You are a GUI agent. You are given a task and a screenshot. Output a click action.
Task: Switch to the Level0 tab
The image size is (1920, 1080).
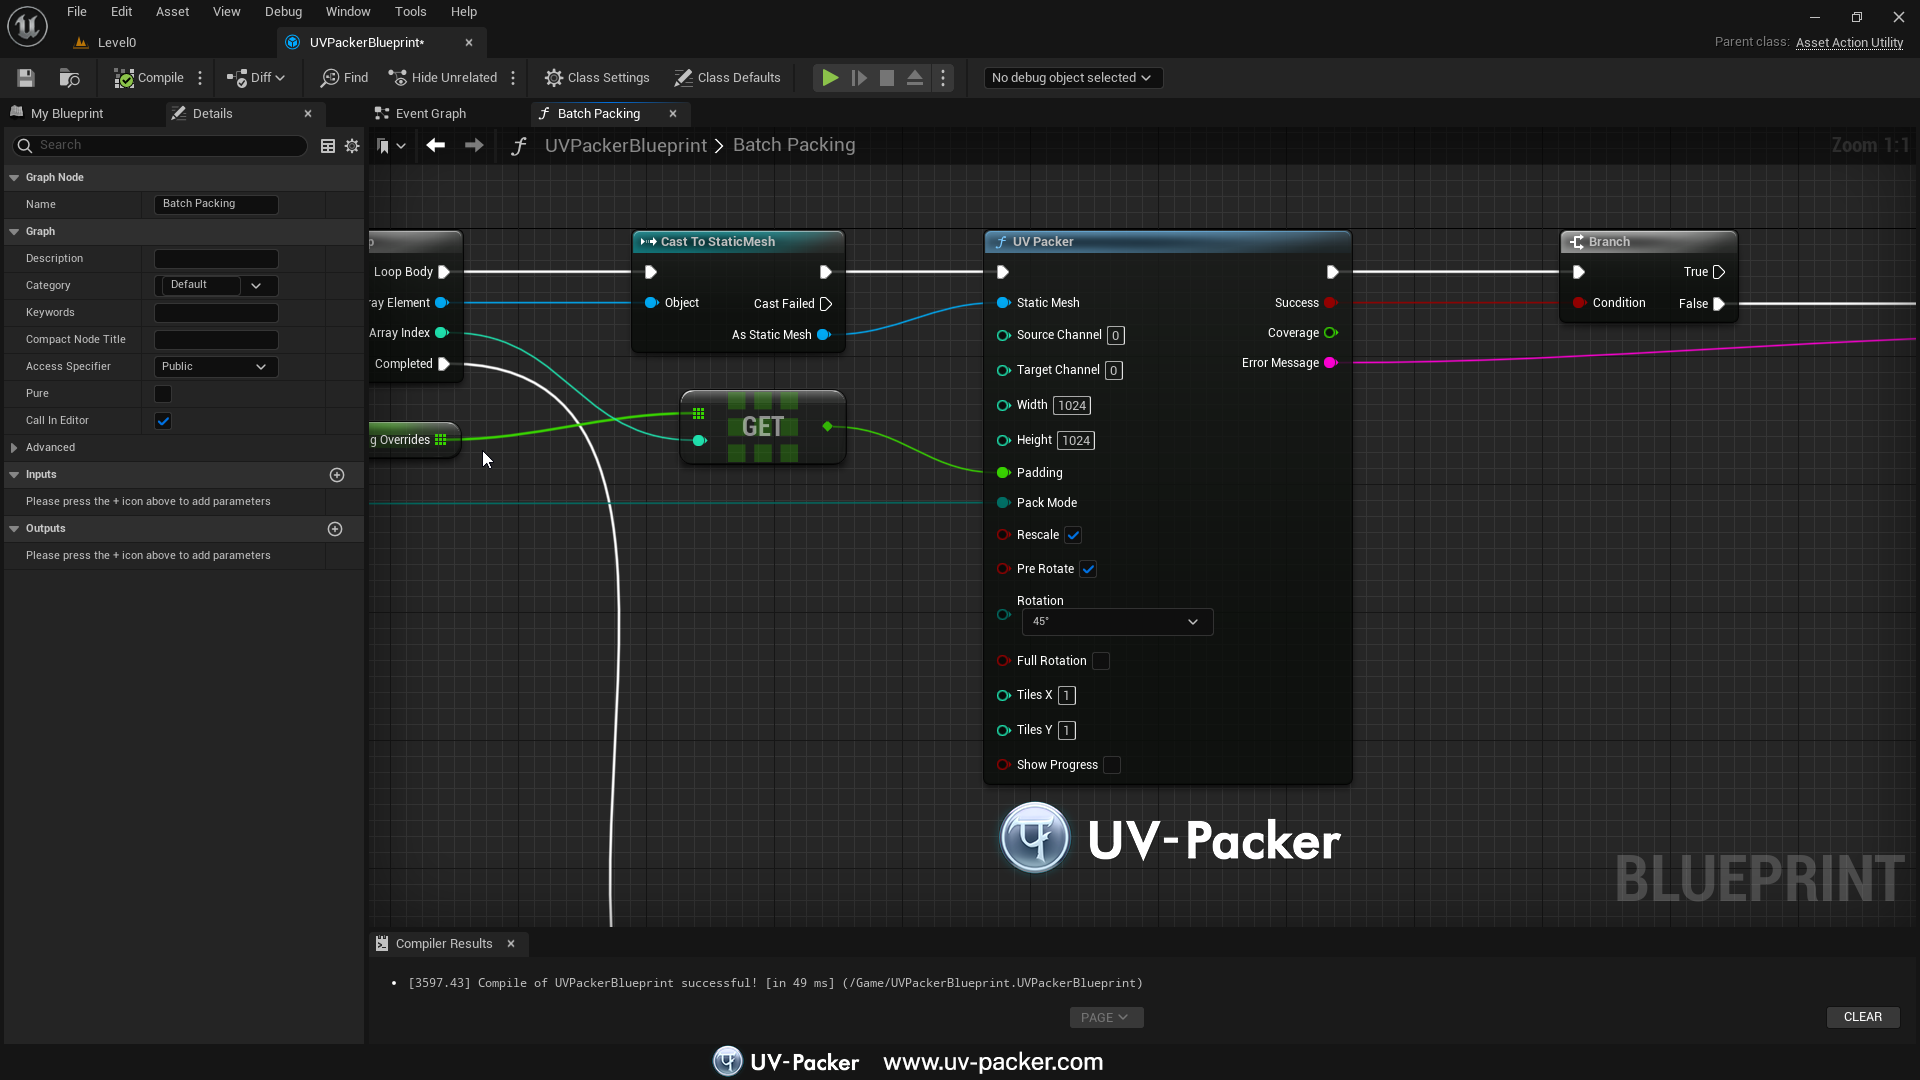tap(116, 43)
